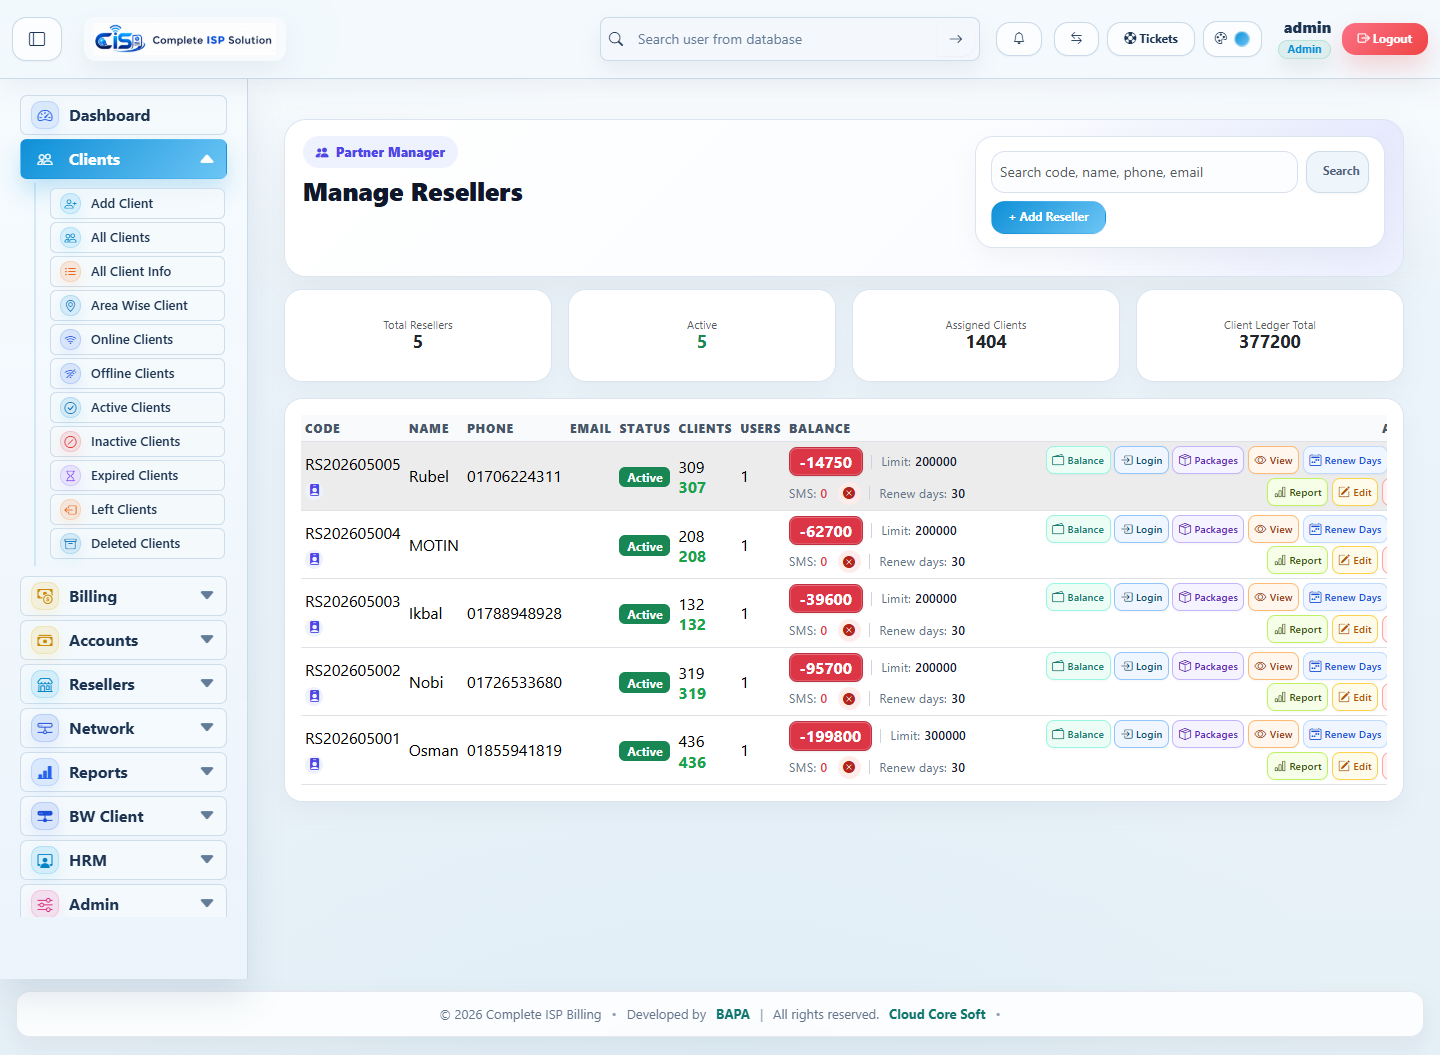Click Renew Days for Osman

click(x=1345, y=735)
